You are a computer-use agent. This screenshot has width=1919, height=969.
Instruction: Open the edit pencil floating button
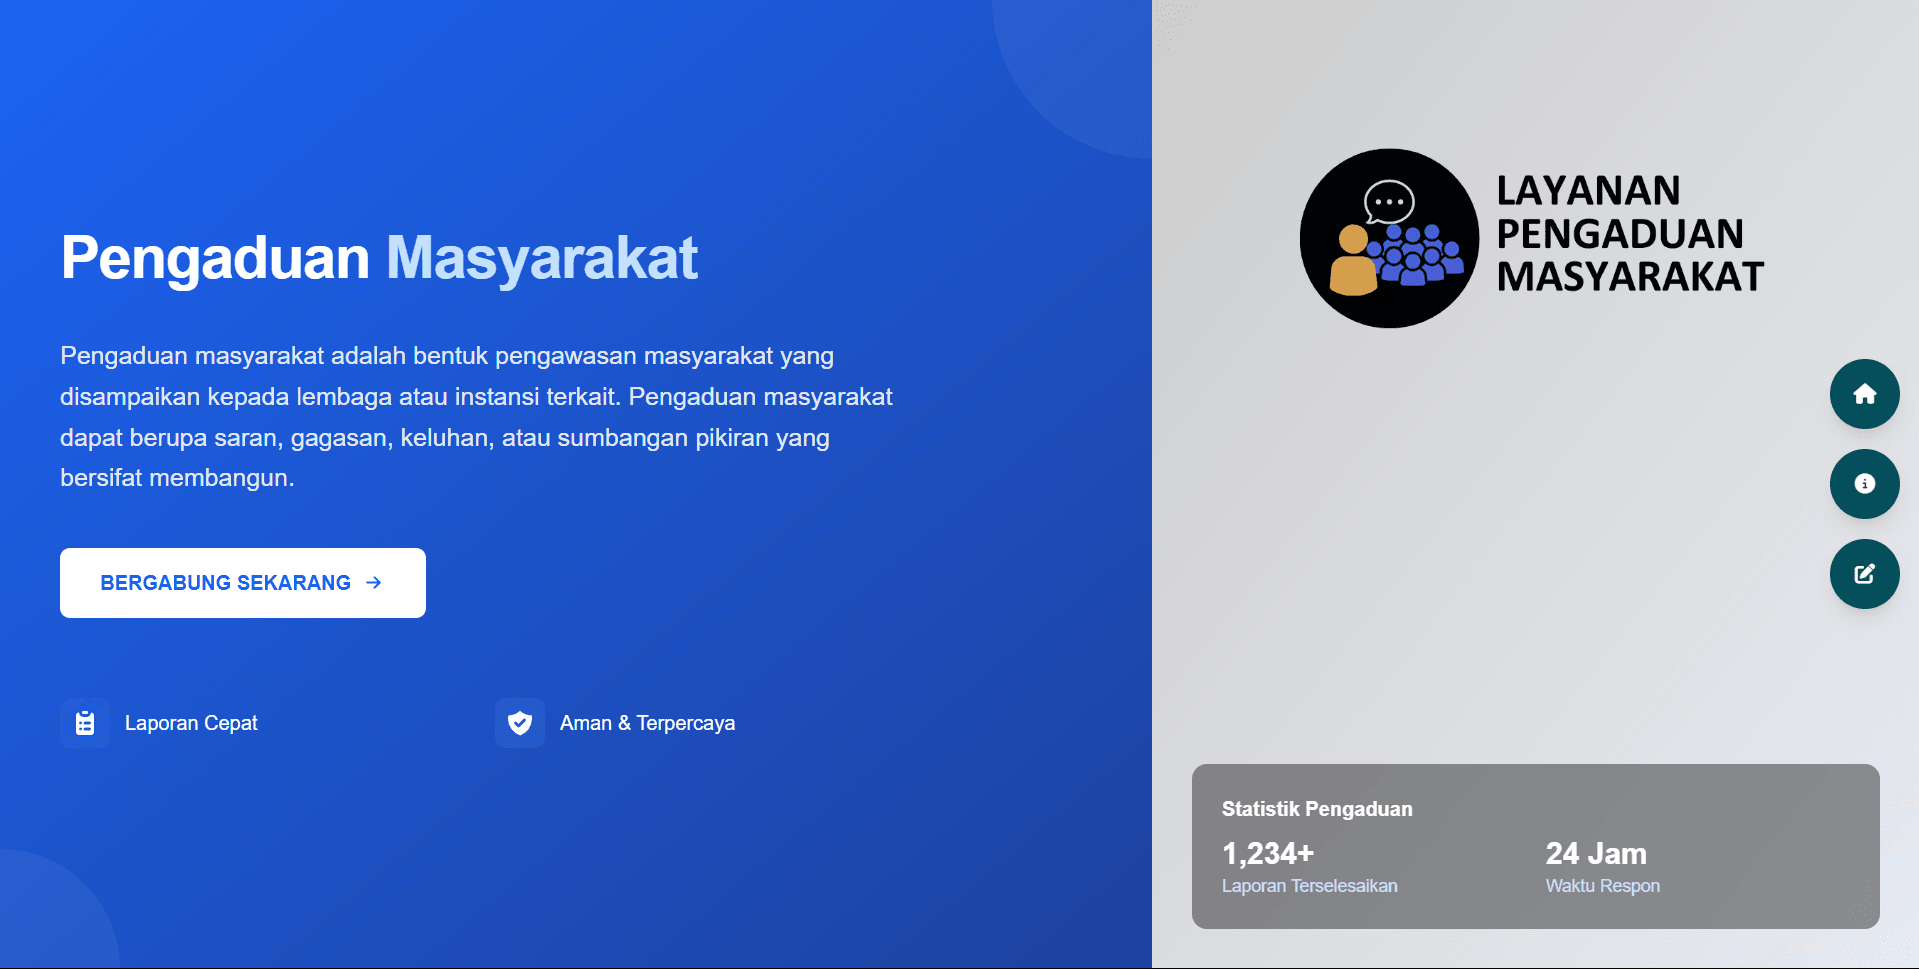1864,574
